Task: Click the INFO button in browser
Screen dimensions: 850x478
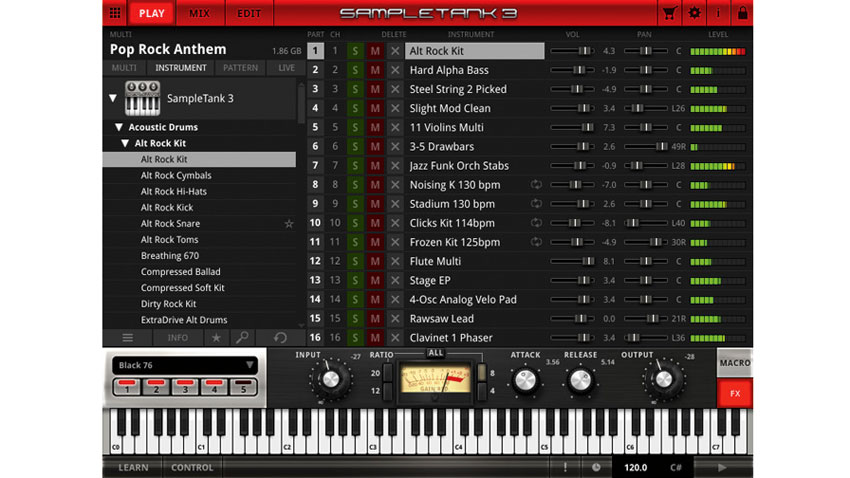Action: click(x=177, y=338)
